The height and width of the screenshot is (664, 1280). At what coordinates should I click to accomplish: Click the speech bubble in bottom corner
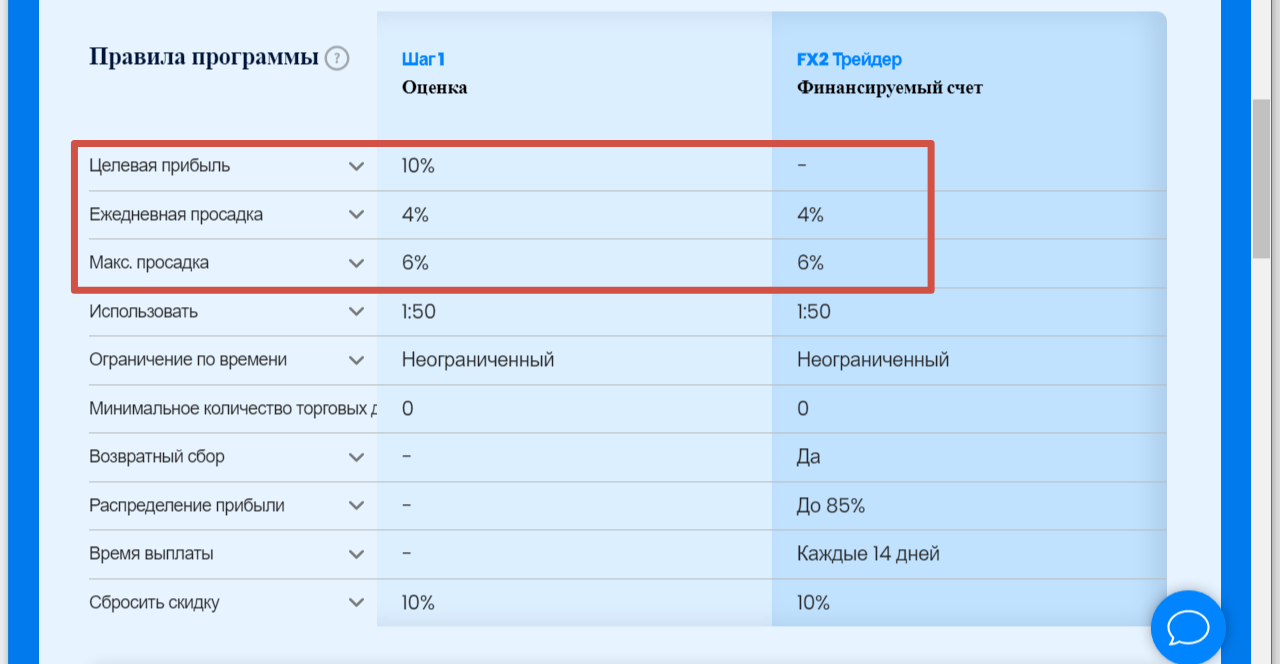[1188, 627]
